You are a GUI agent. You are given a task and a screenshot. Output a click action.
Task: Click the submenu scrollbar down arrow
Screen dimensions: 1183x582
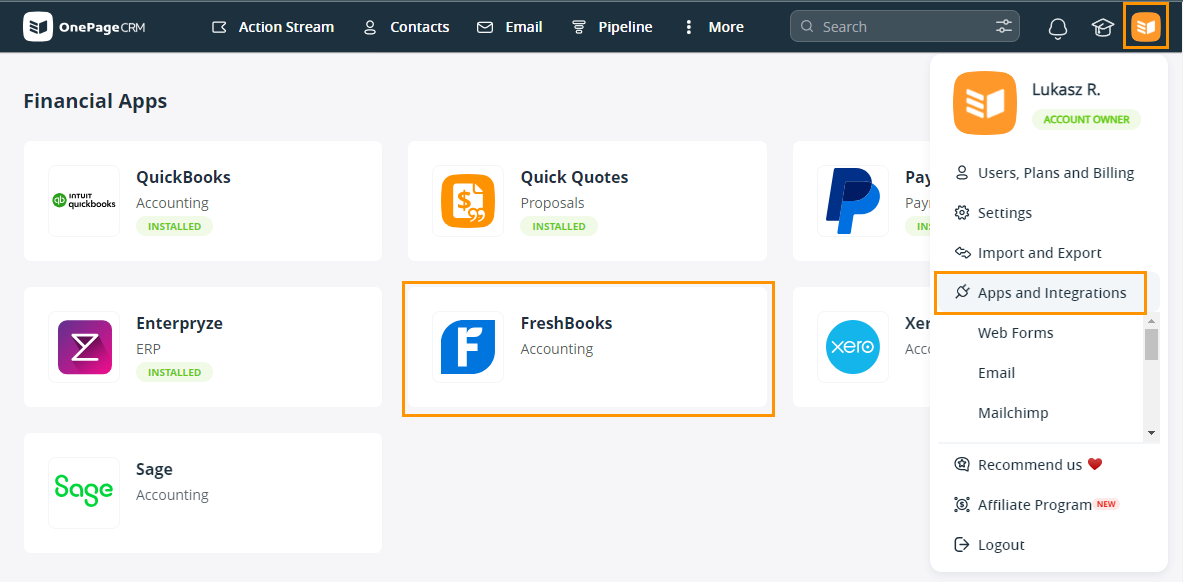click(x=1151, y=433)
